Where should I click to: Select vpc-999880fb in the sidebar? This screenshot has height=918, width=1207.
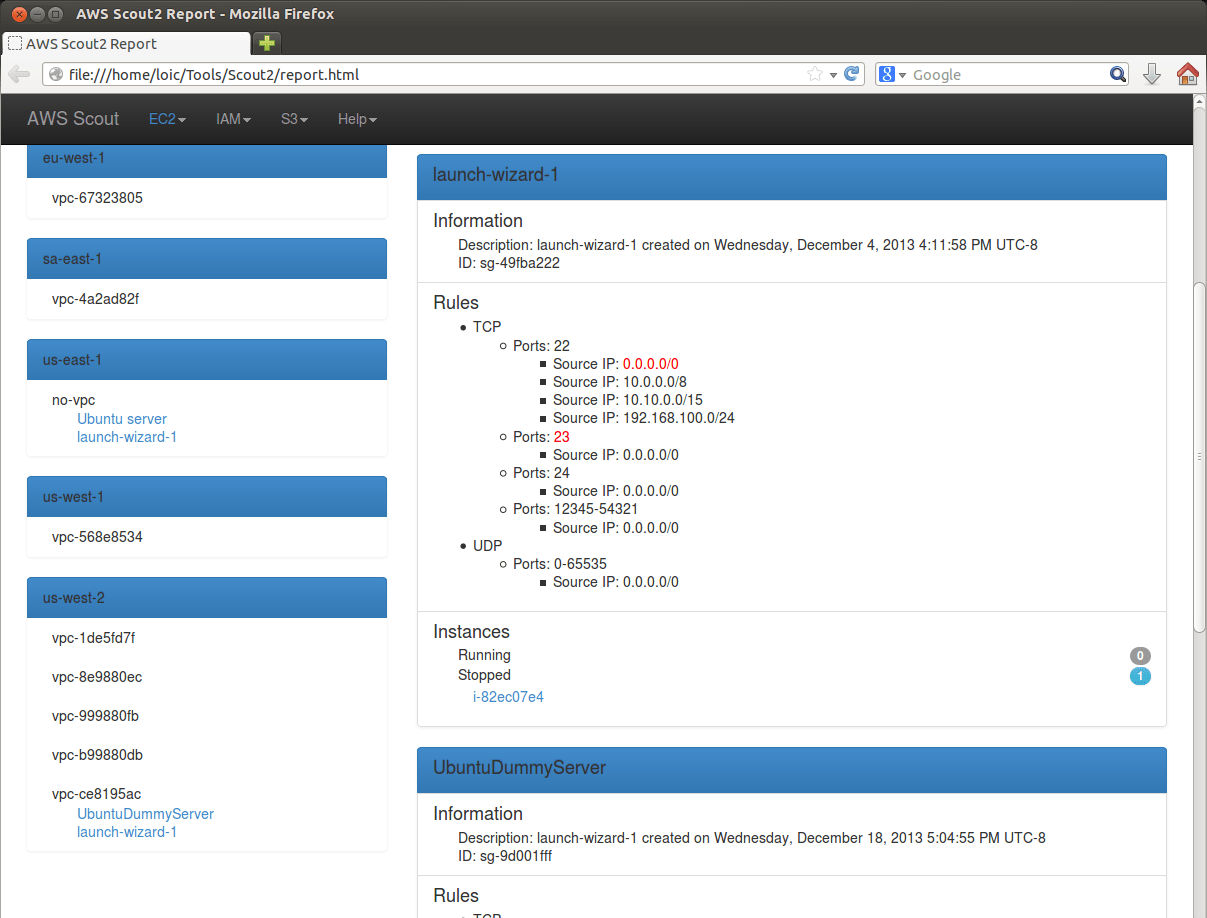point(95,716)
